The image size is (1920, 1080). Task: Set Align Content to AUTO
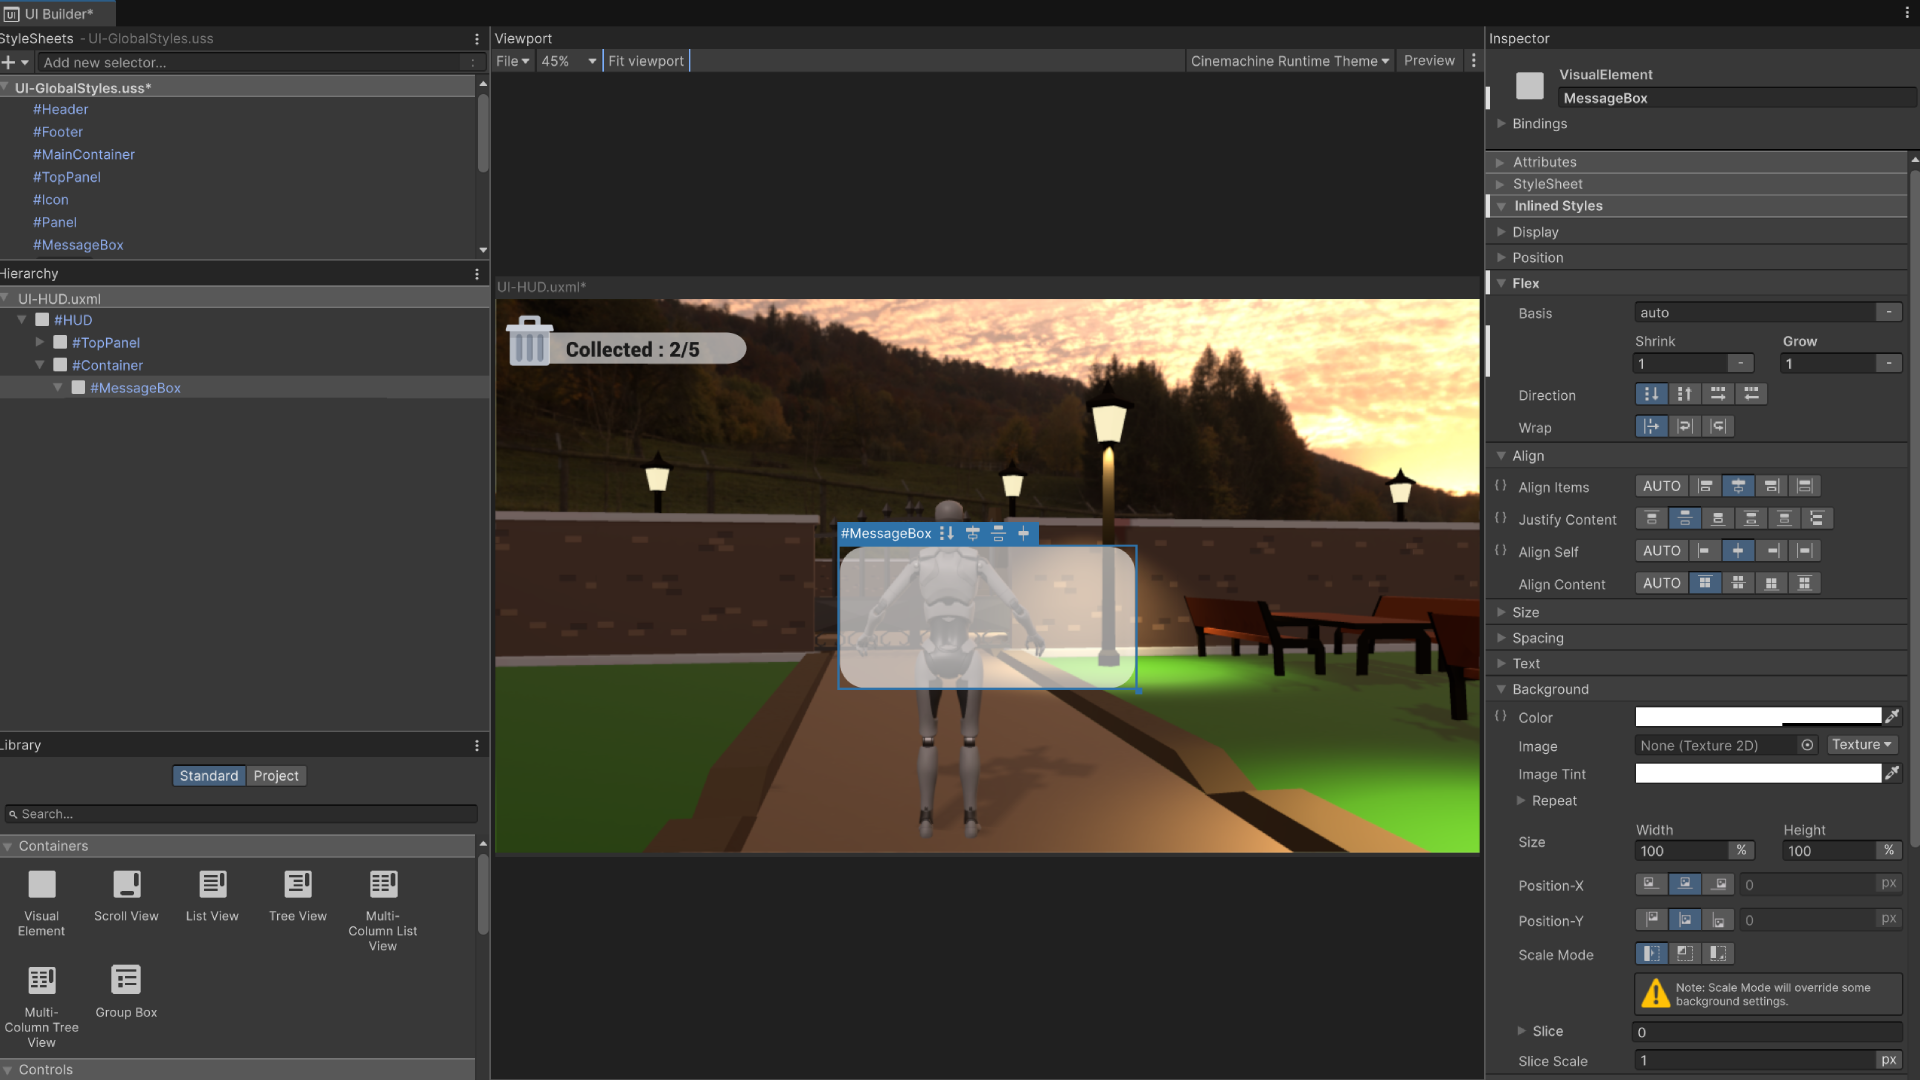point(1661,583)
